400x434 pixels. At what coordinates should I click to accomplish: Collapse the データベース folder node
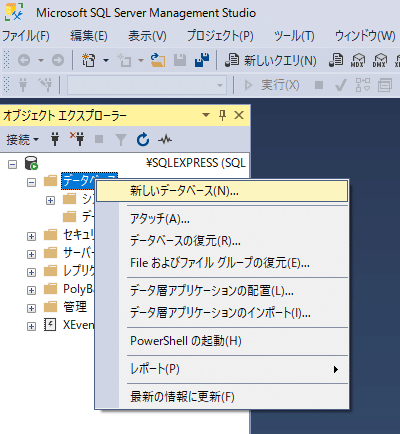pos(31,182)
